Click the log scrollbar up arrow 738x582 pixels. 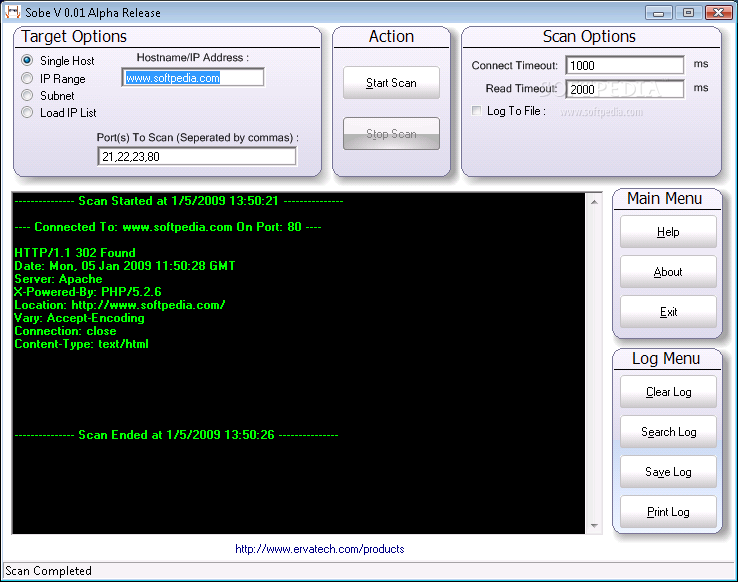click(x=594, y=202)
